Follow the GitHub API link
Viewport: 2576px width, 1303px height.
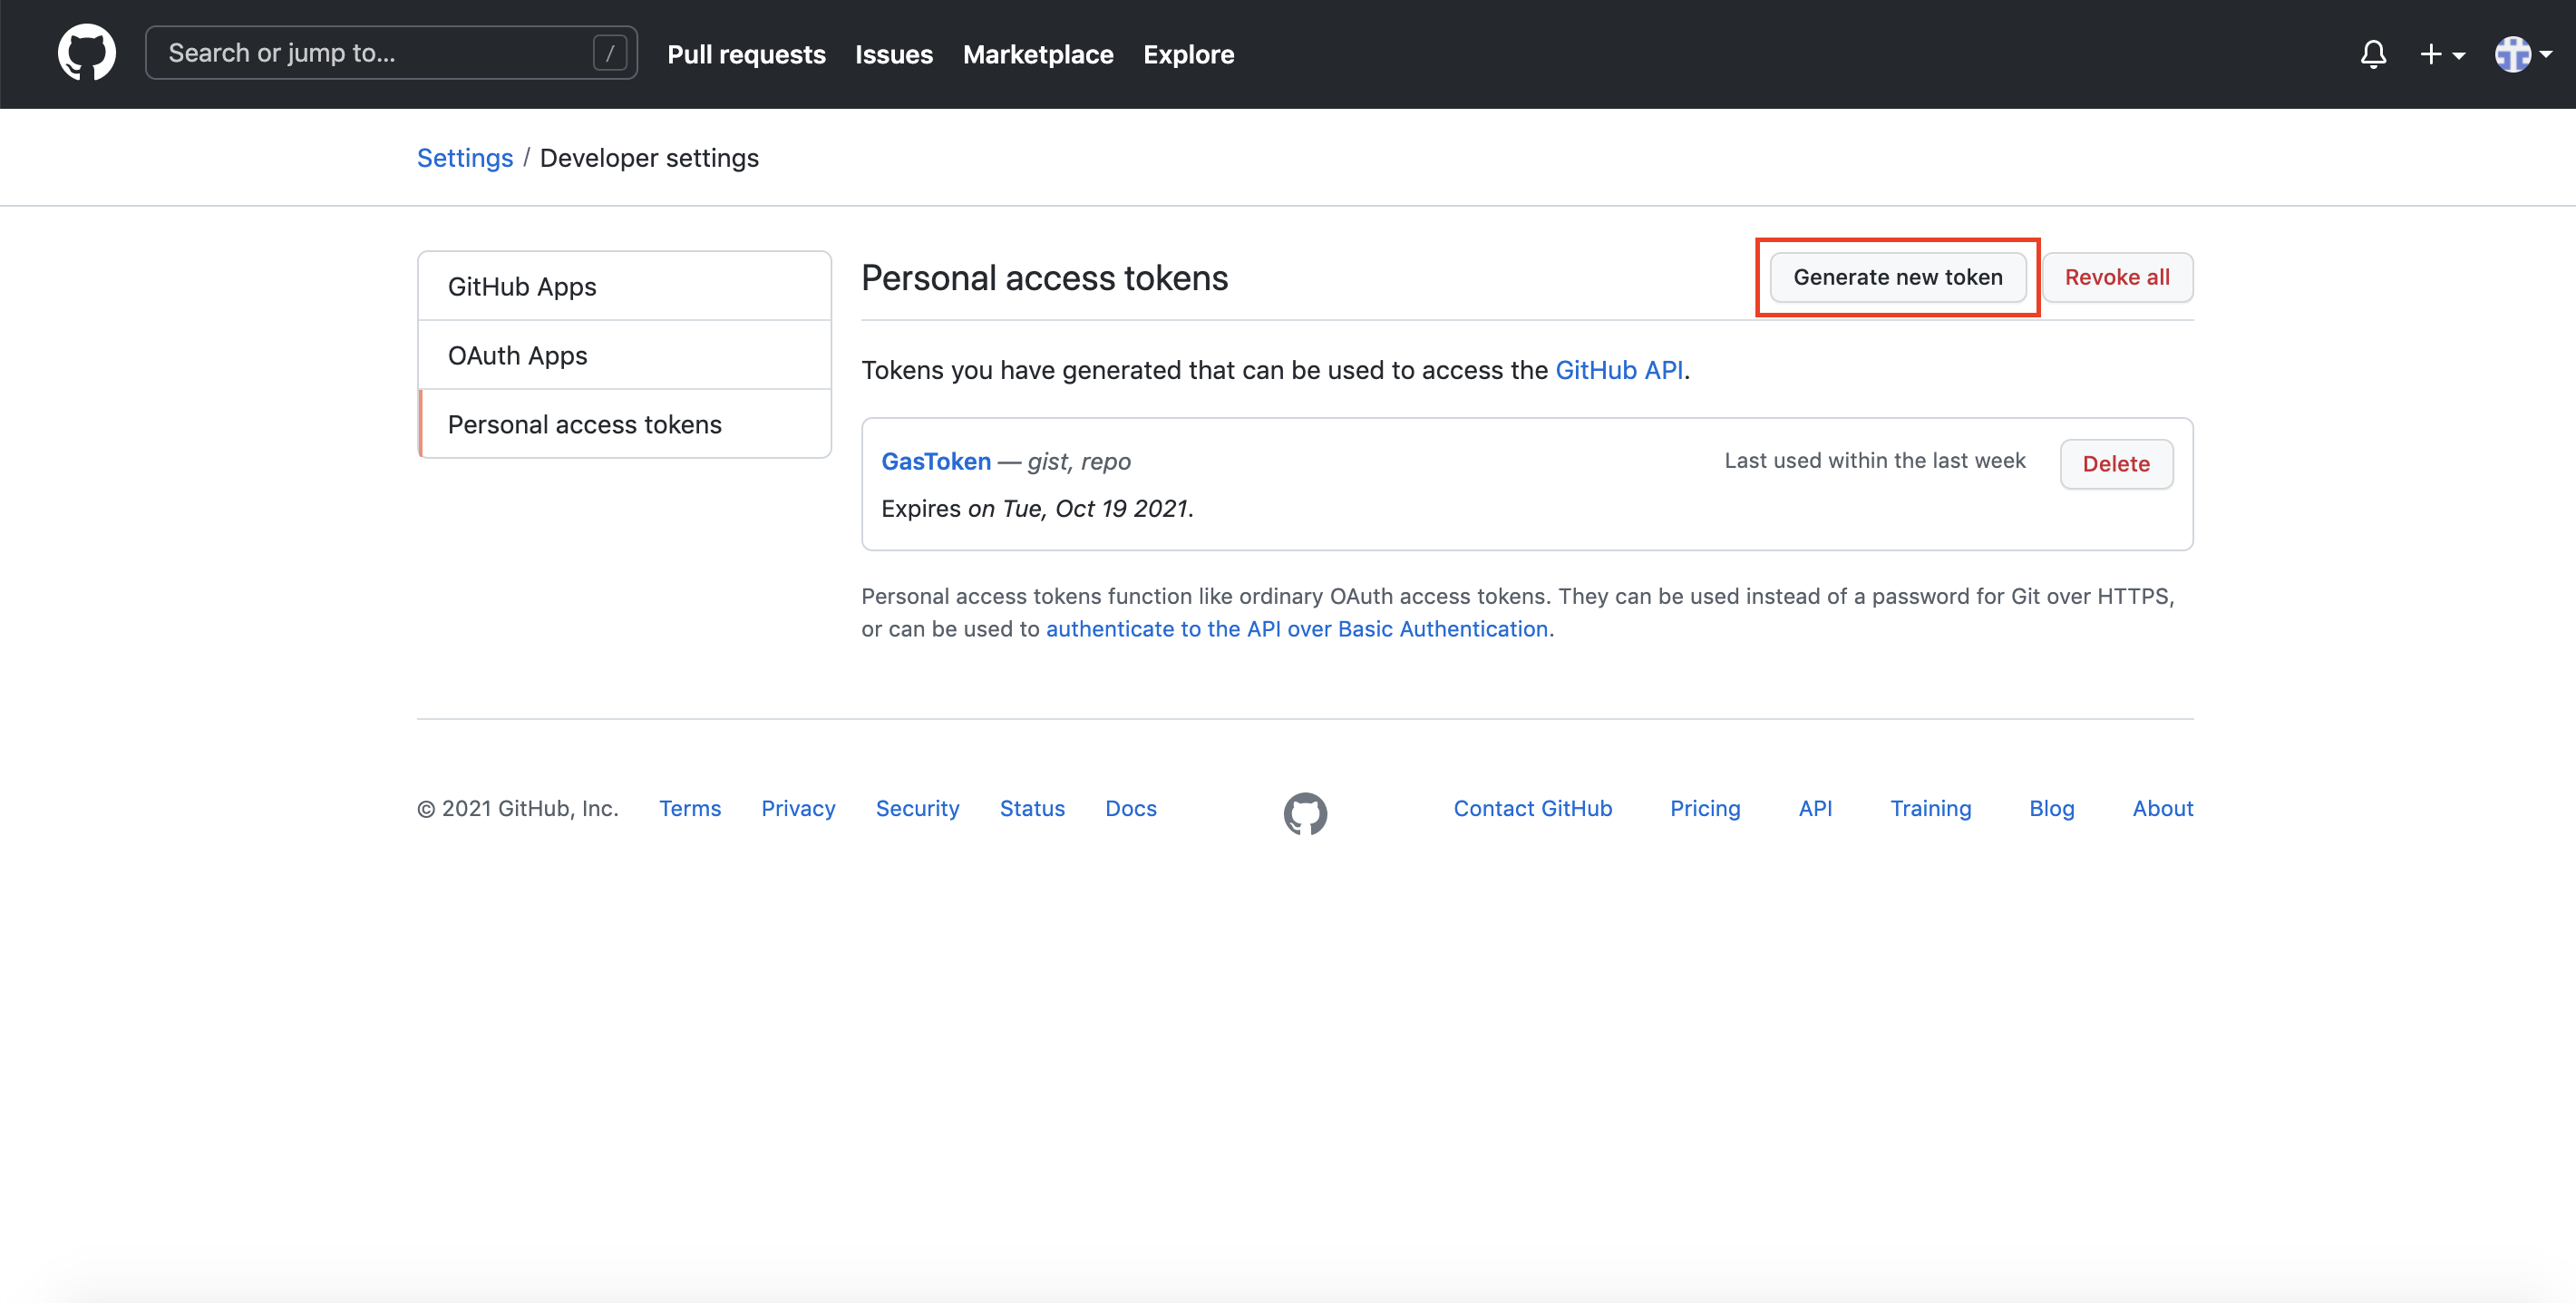click(x=1618, y=370)
